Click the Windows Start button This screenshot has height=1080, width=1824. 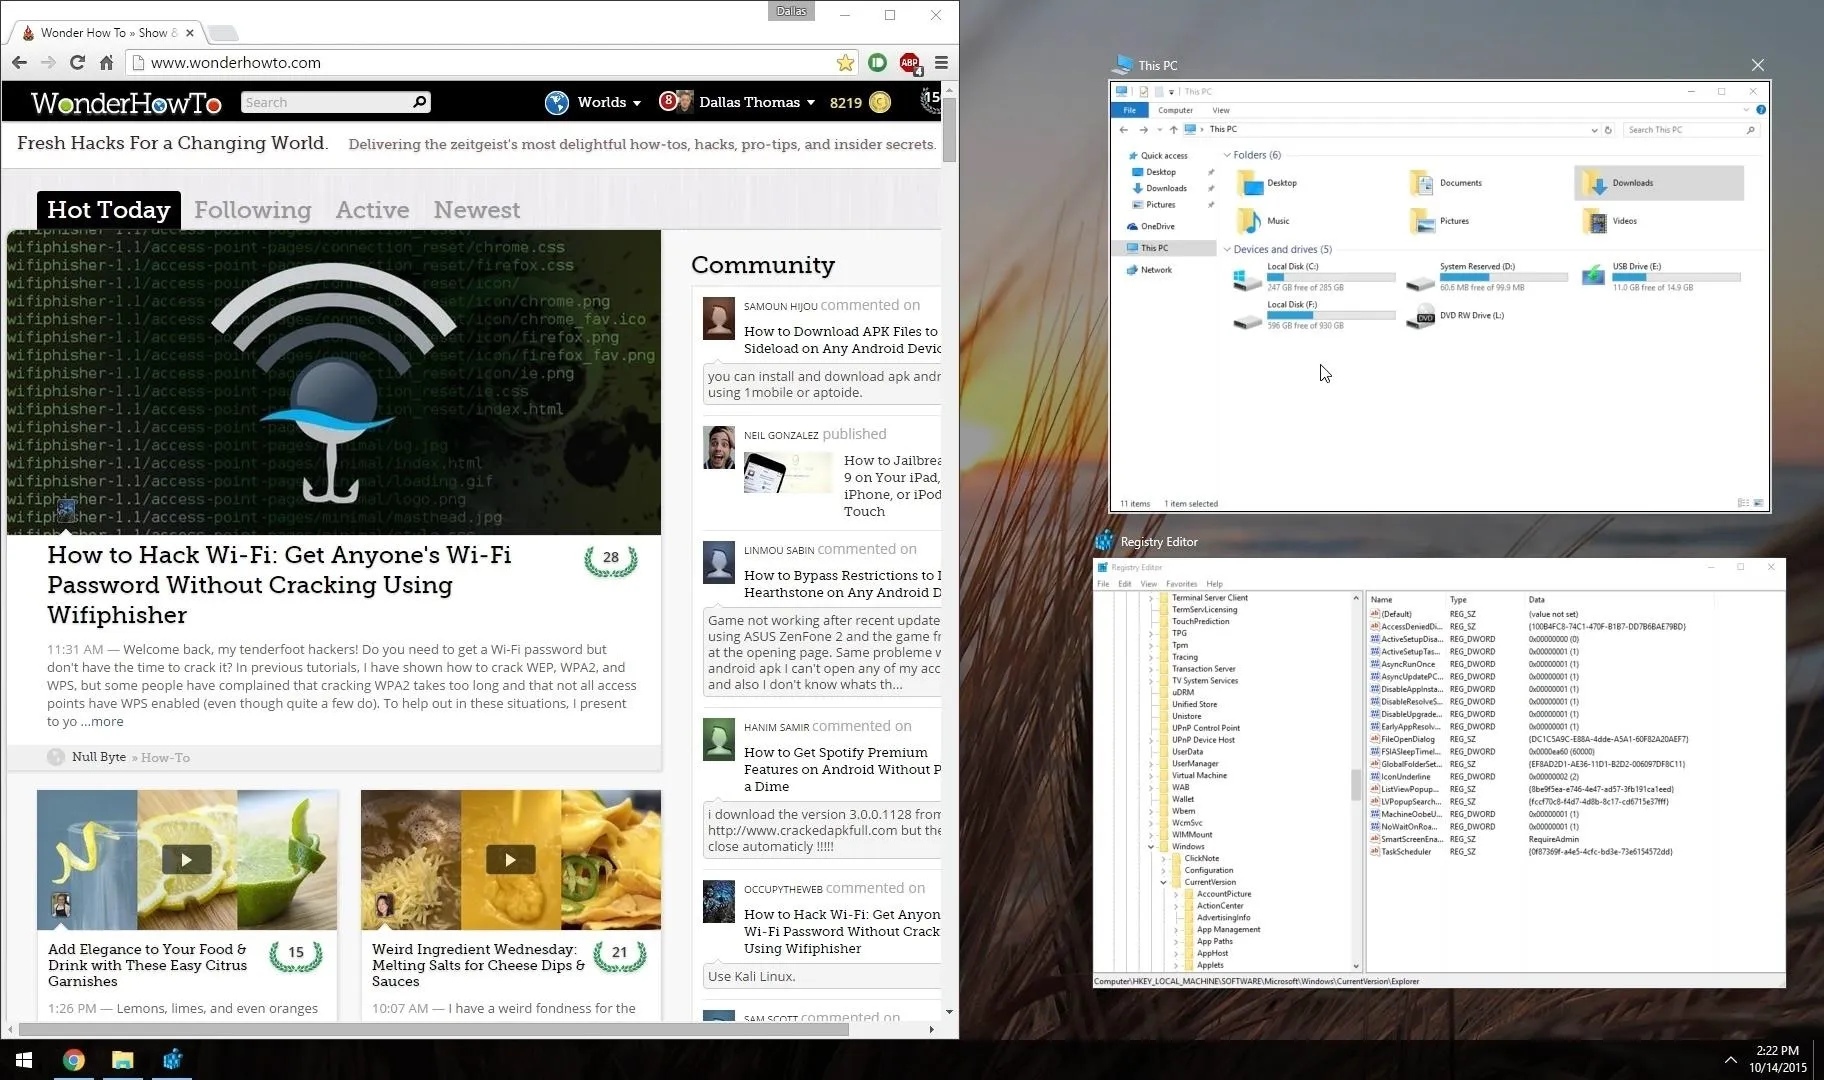tap(24, 1060)
